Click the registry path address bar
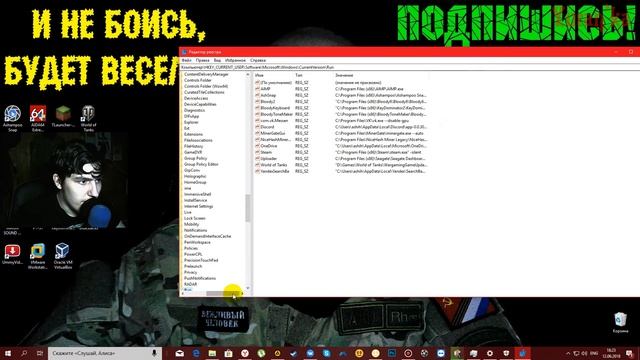640x360 pixels. click(x=410, y=67)
